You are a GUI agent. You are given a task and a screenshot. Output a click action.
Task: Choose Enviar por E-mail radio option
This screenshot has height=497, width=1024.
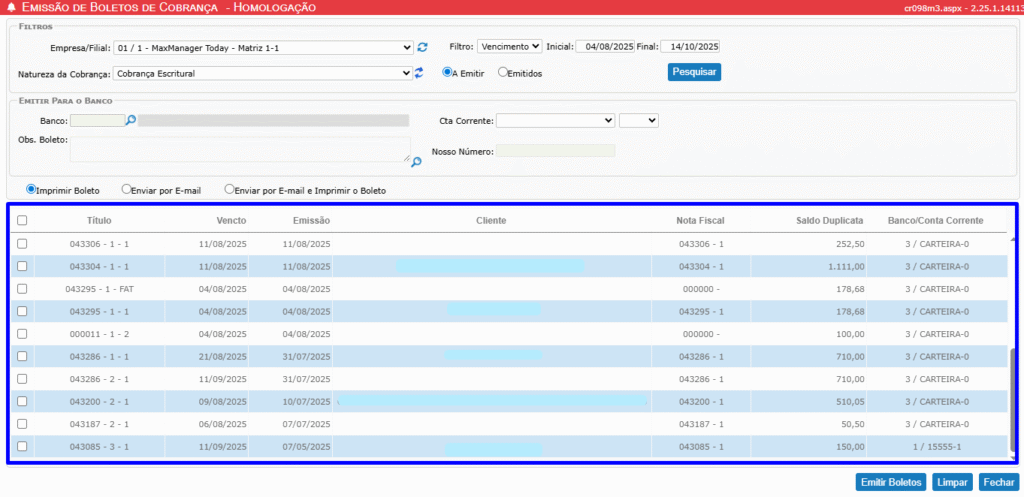click(x=126, y=189)
